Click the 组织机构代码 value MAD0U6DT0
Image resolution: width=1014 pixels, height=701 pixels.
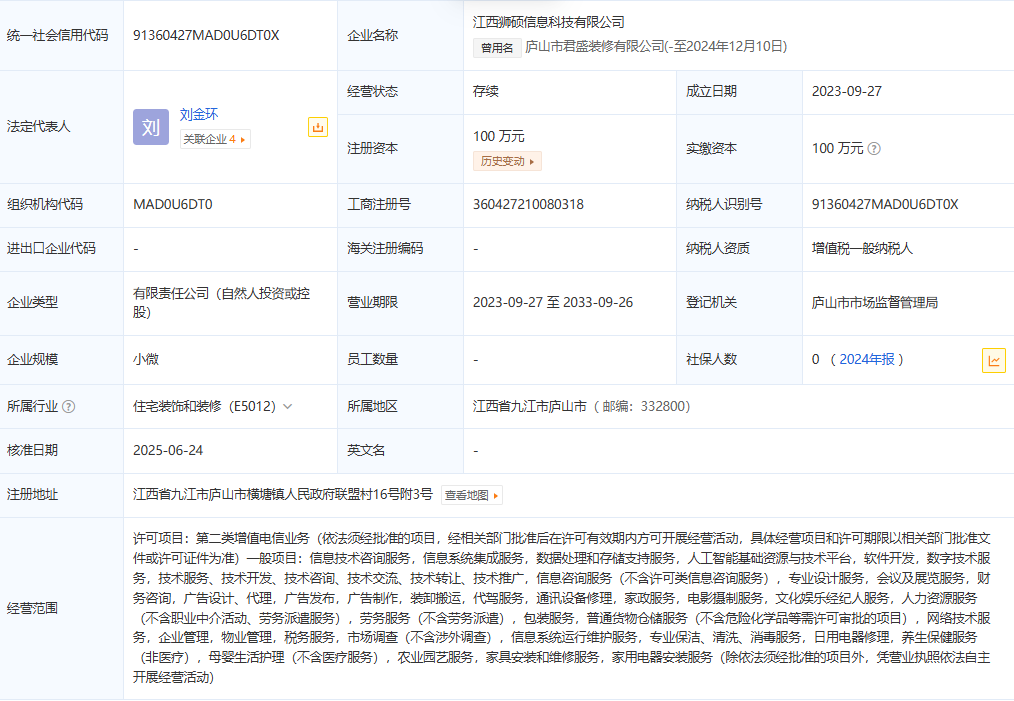tap(172, 204)
